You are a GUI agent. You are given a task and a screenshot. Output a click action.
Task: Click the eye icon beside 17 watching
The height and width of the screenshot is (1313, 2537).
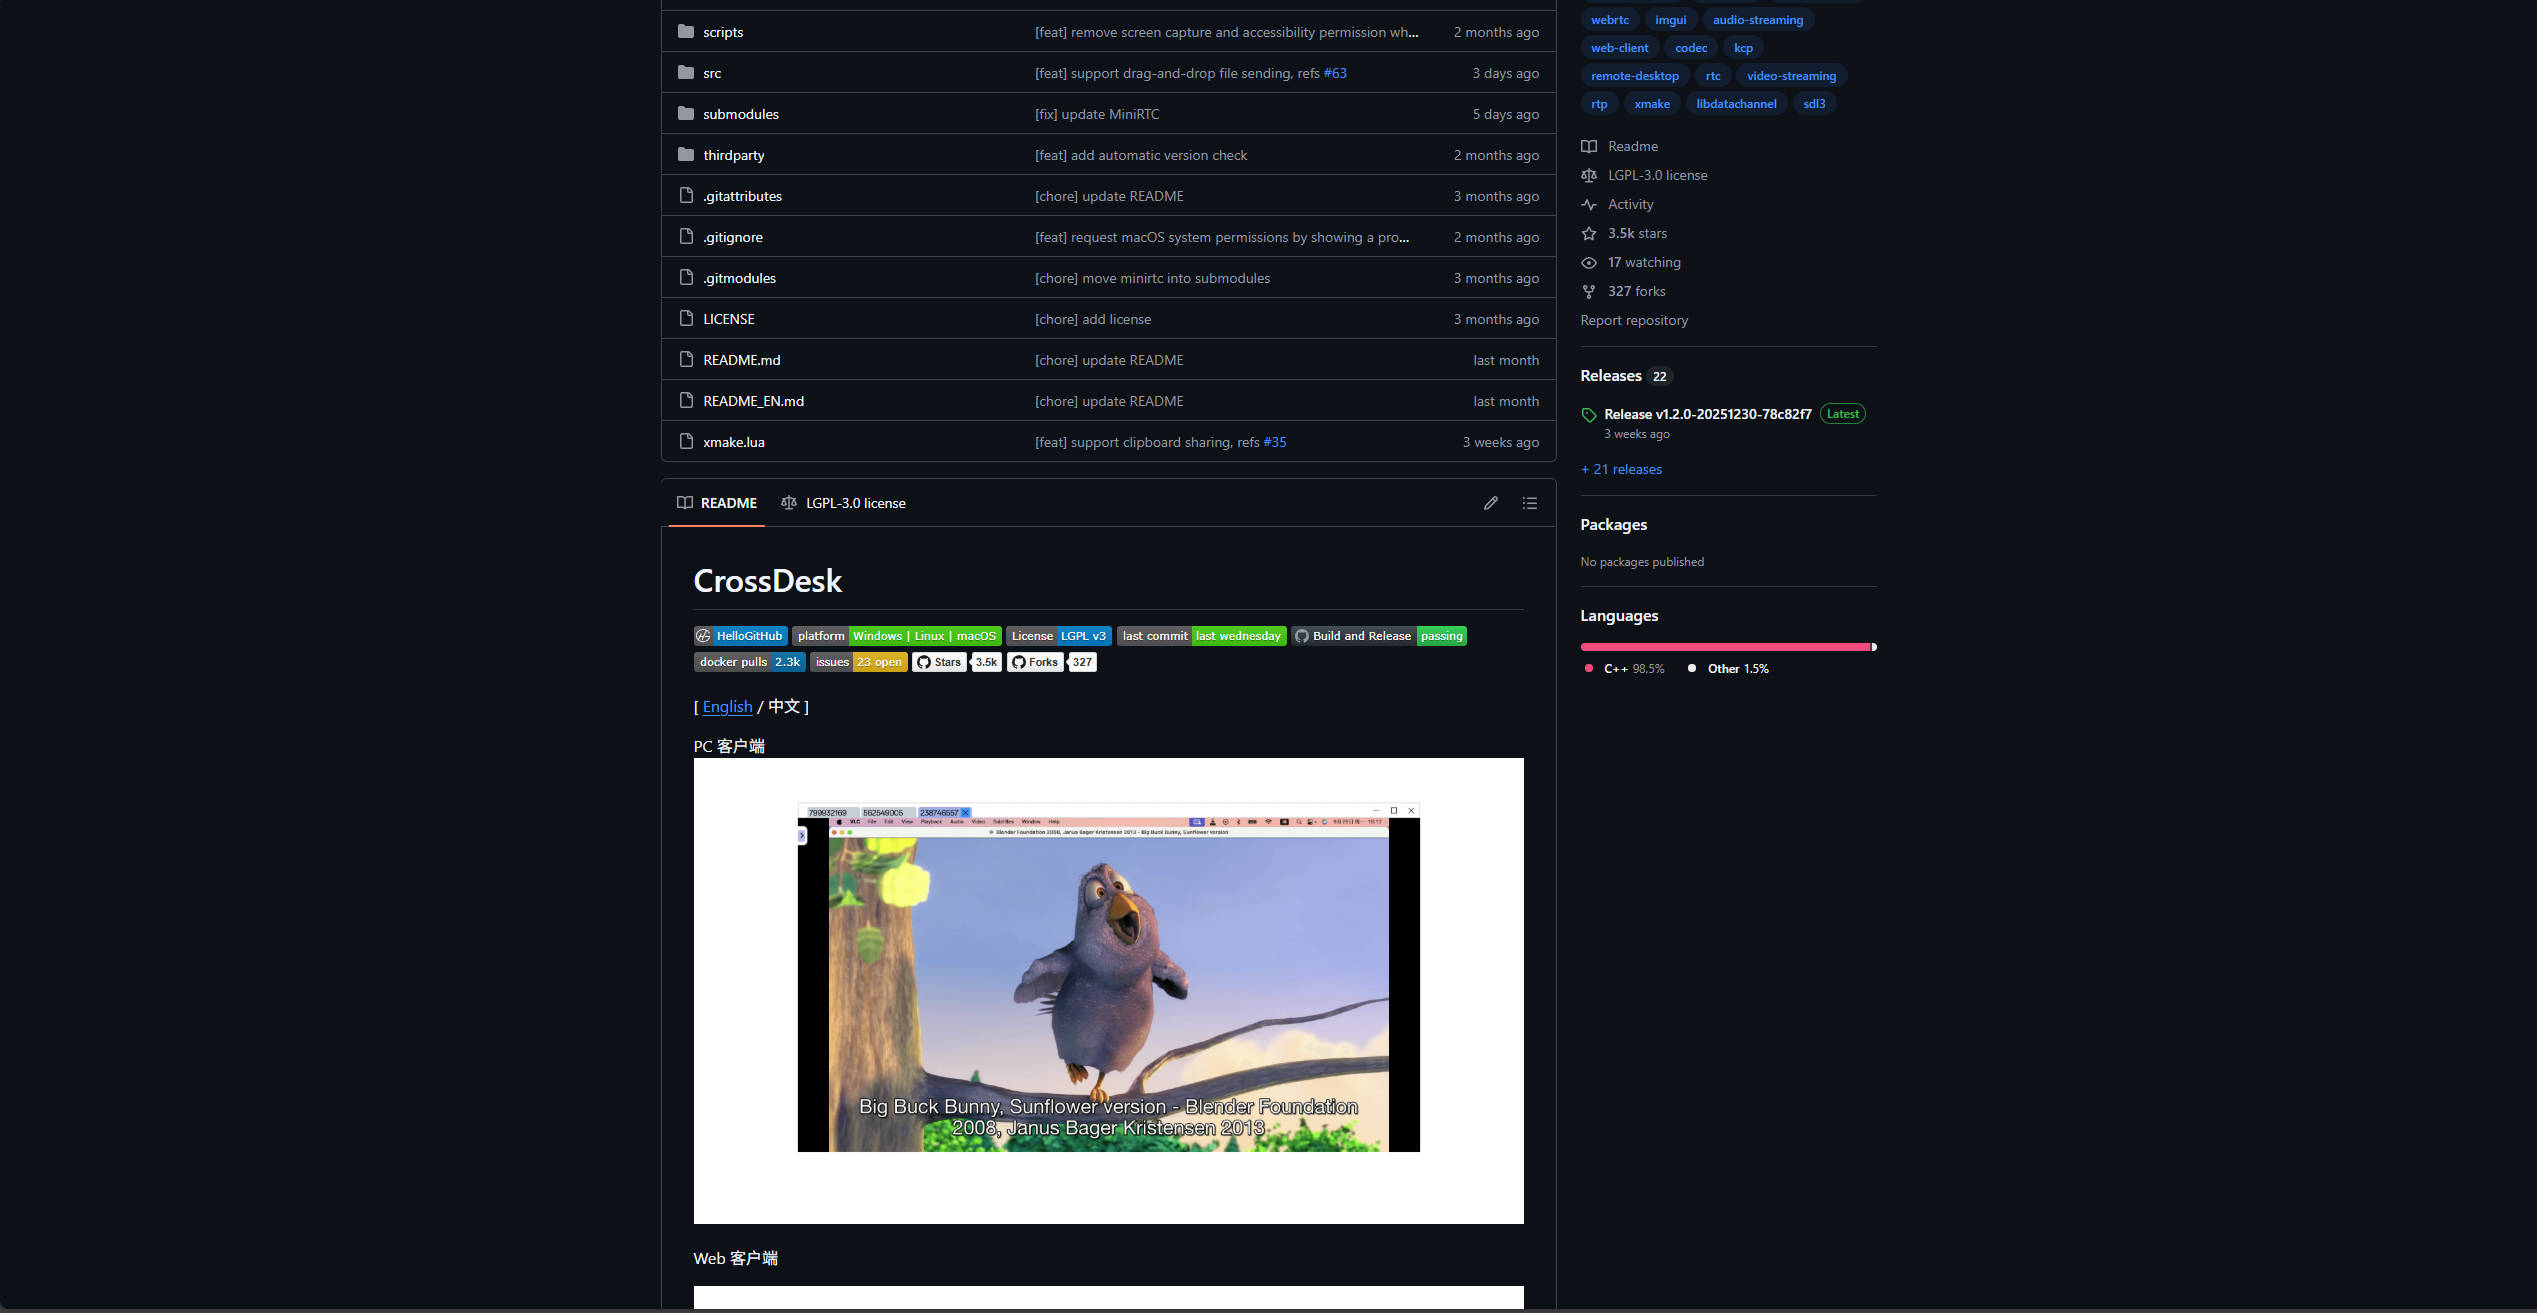[1588, 262]
